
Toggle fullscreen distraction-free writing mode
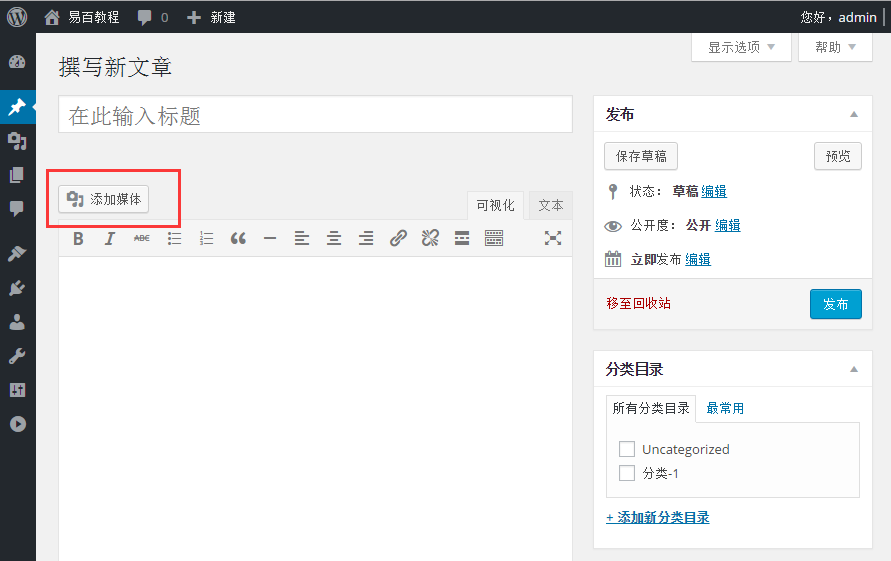click(x=553, y=238)
